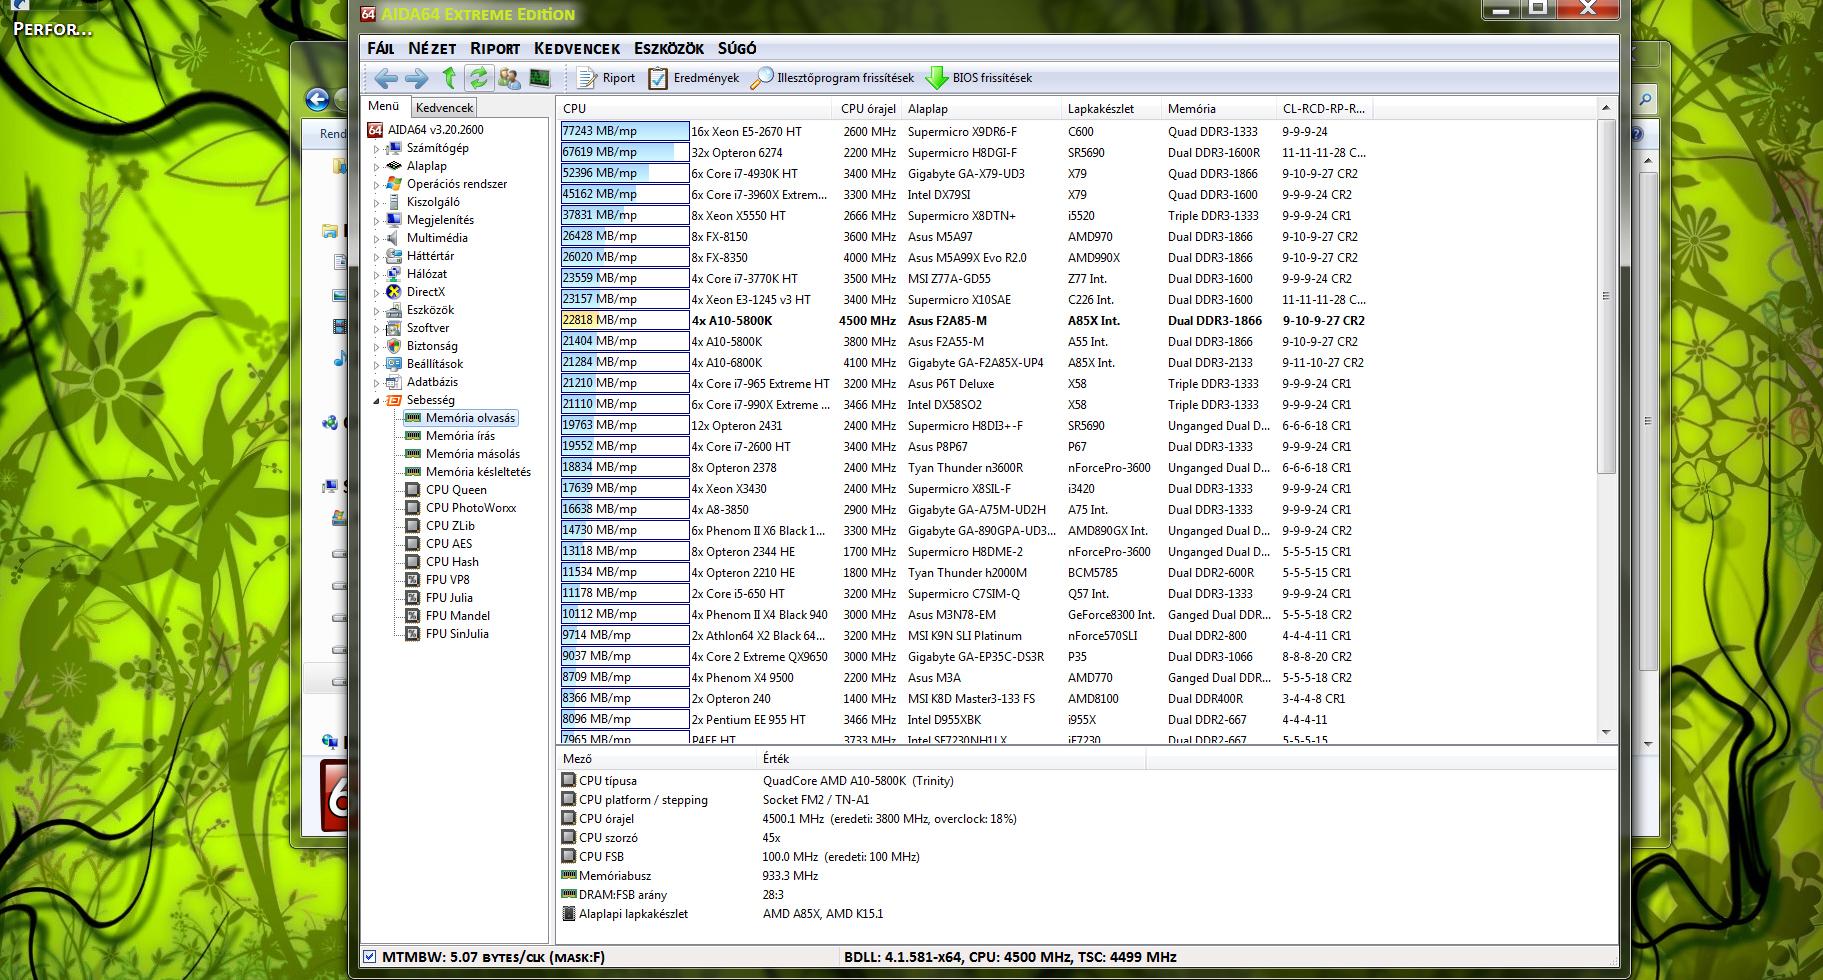1823x980 pixels.
Task: Sort by the CPU órajel column header
Action: (867, 108)
